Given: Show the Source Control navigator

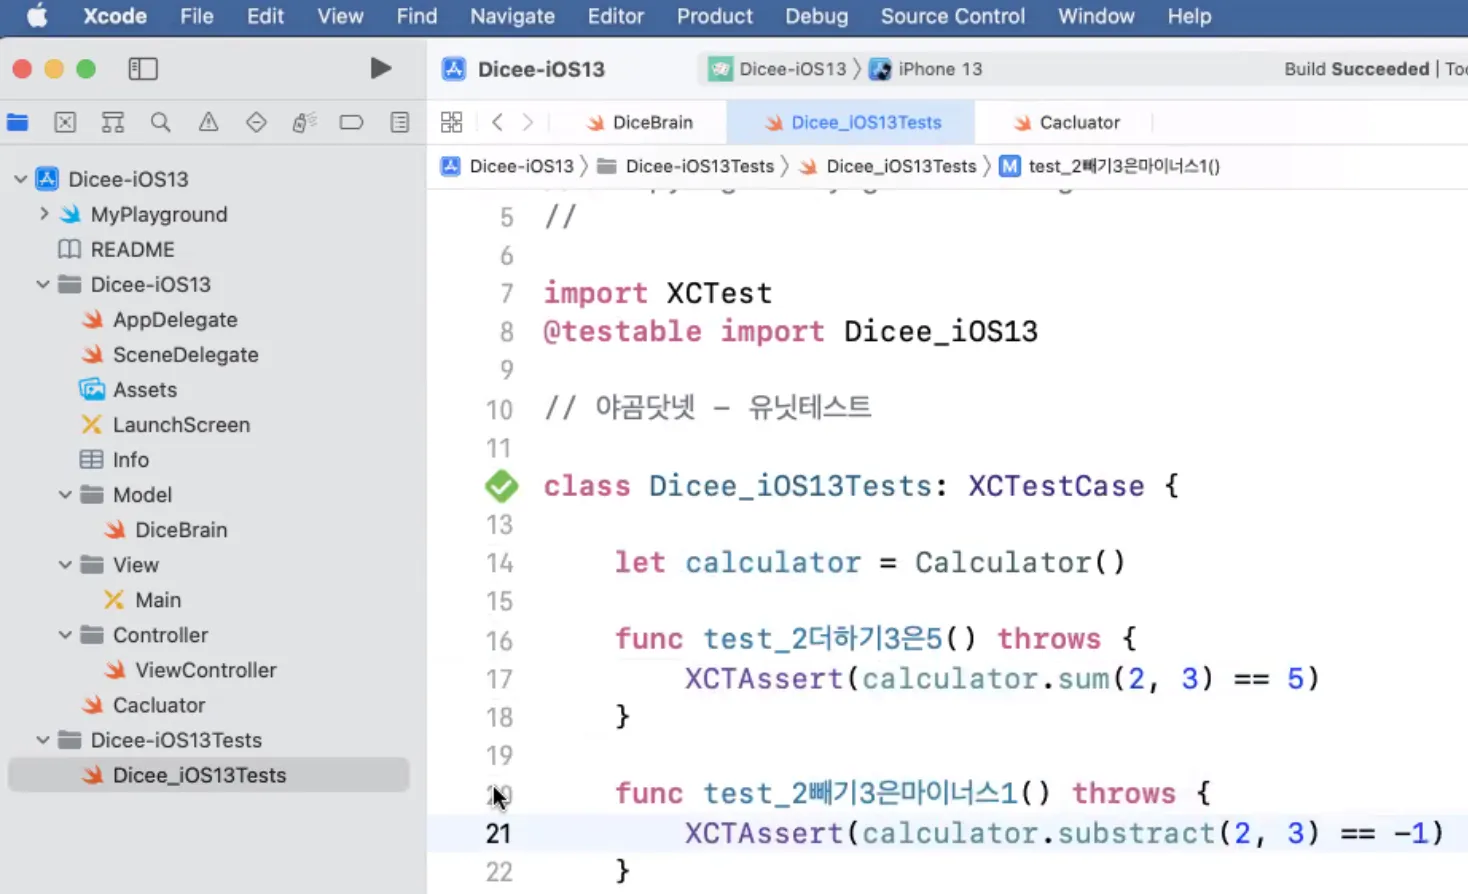Looking at the screenshot, I should point(65,122).
